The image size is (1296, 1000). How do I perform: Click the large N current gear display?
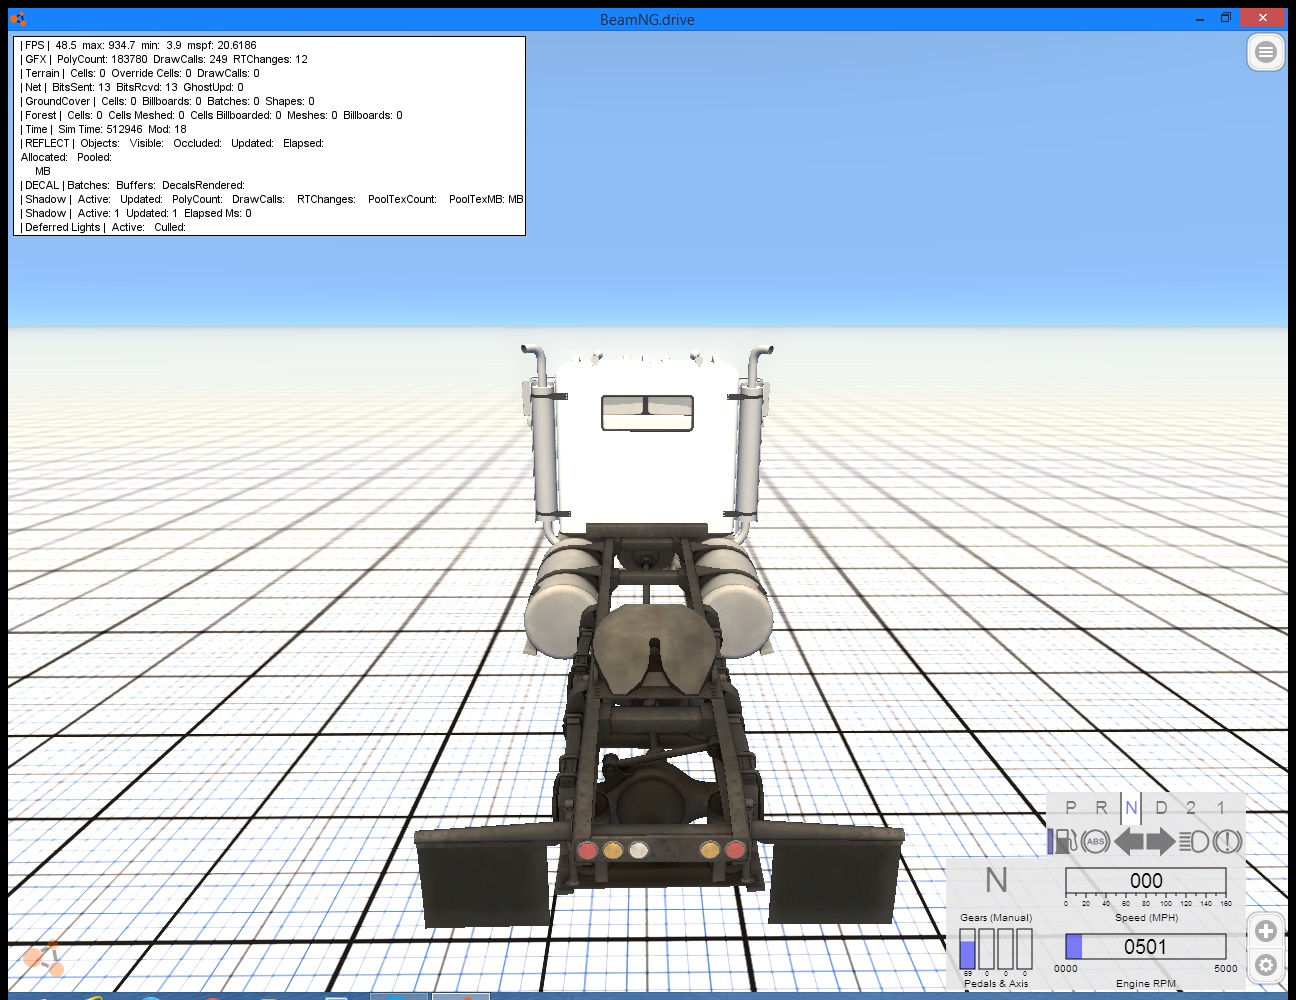(996, 881)
